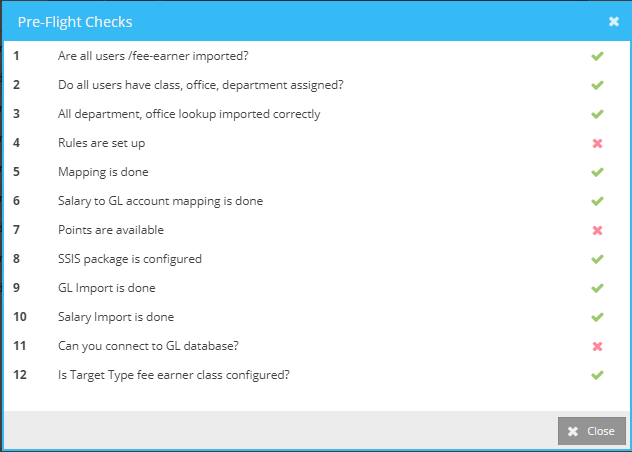This screenshot has width=632, height=452.
Task: Click the checkmark beside class, office, department assigned
Action: (597, 85)
